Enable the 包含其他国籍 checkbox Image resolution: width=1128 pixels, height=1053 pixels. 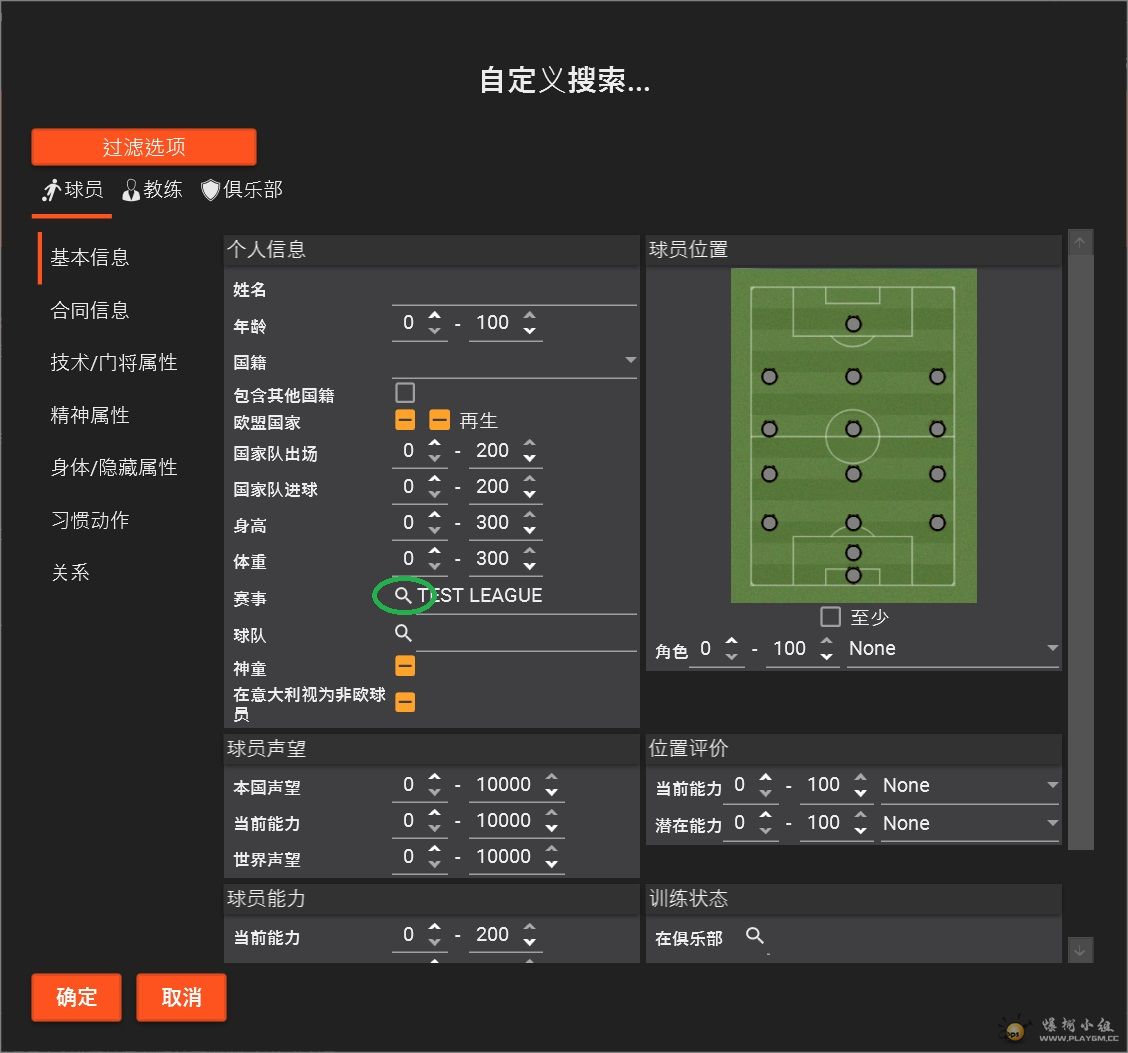tap(405, 392)
